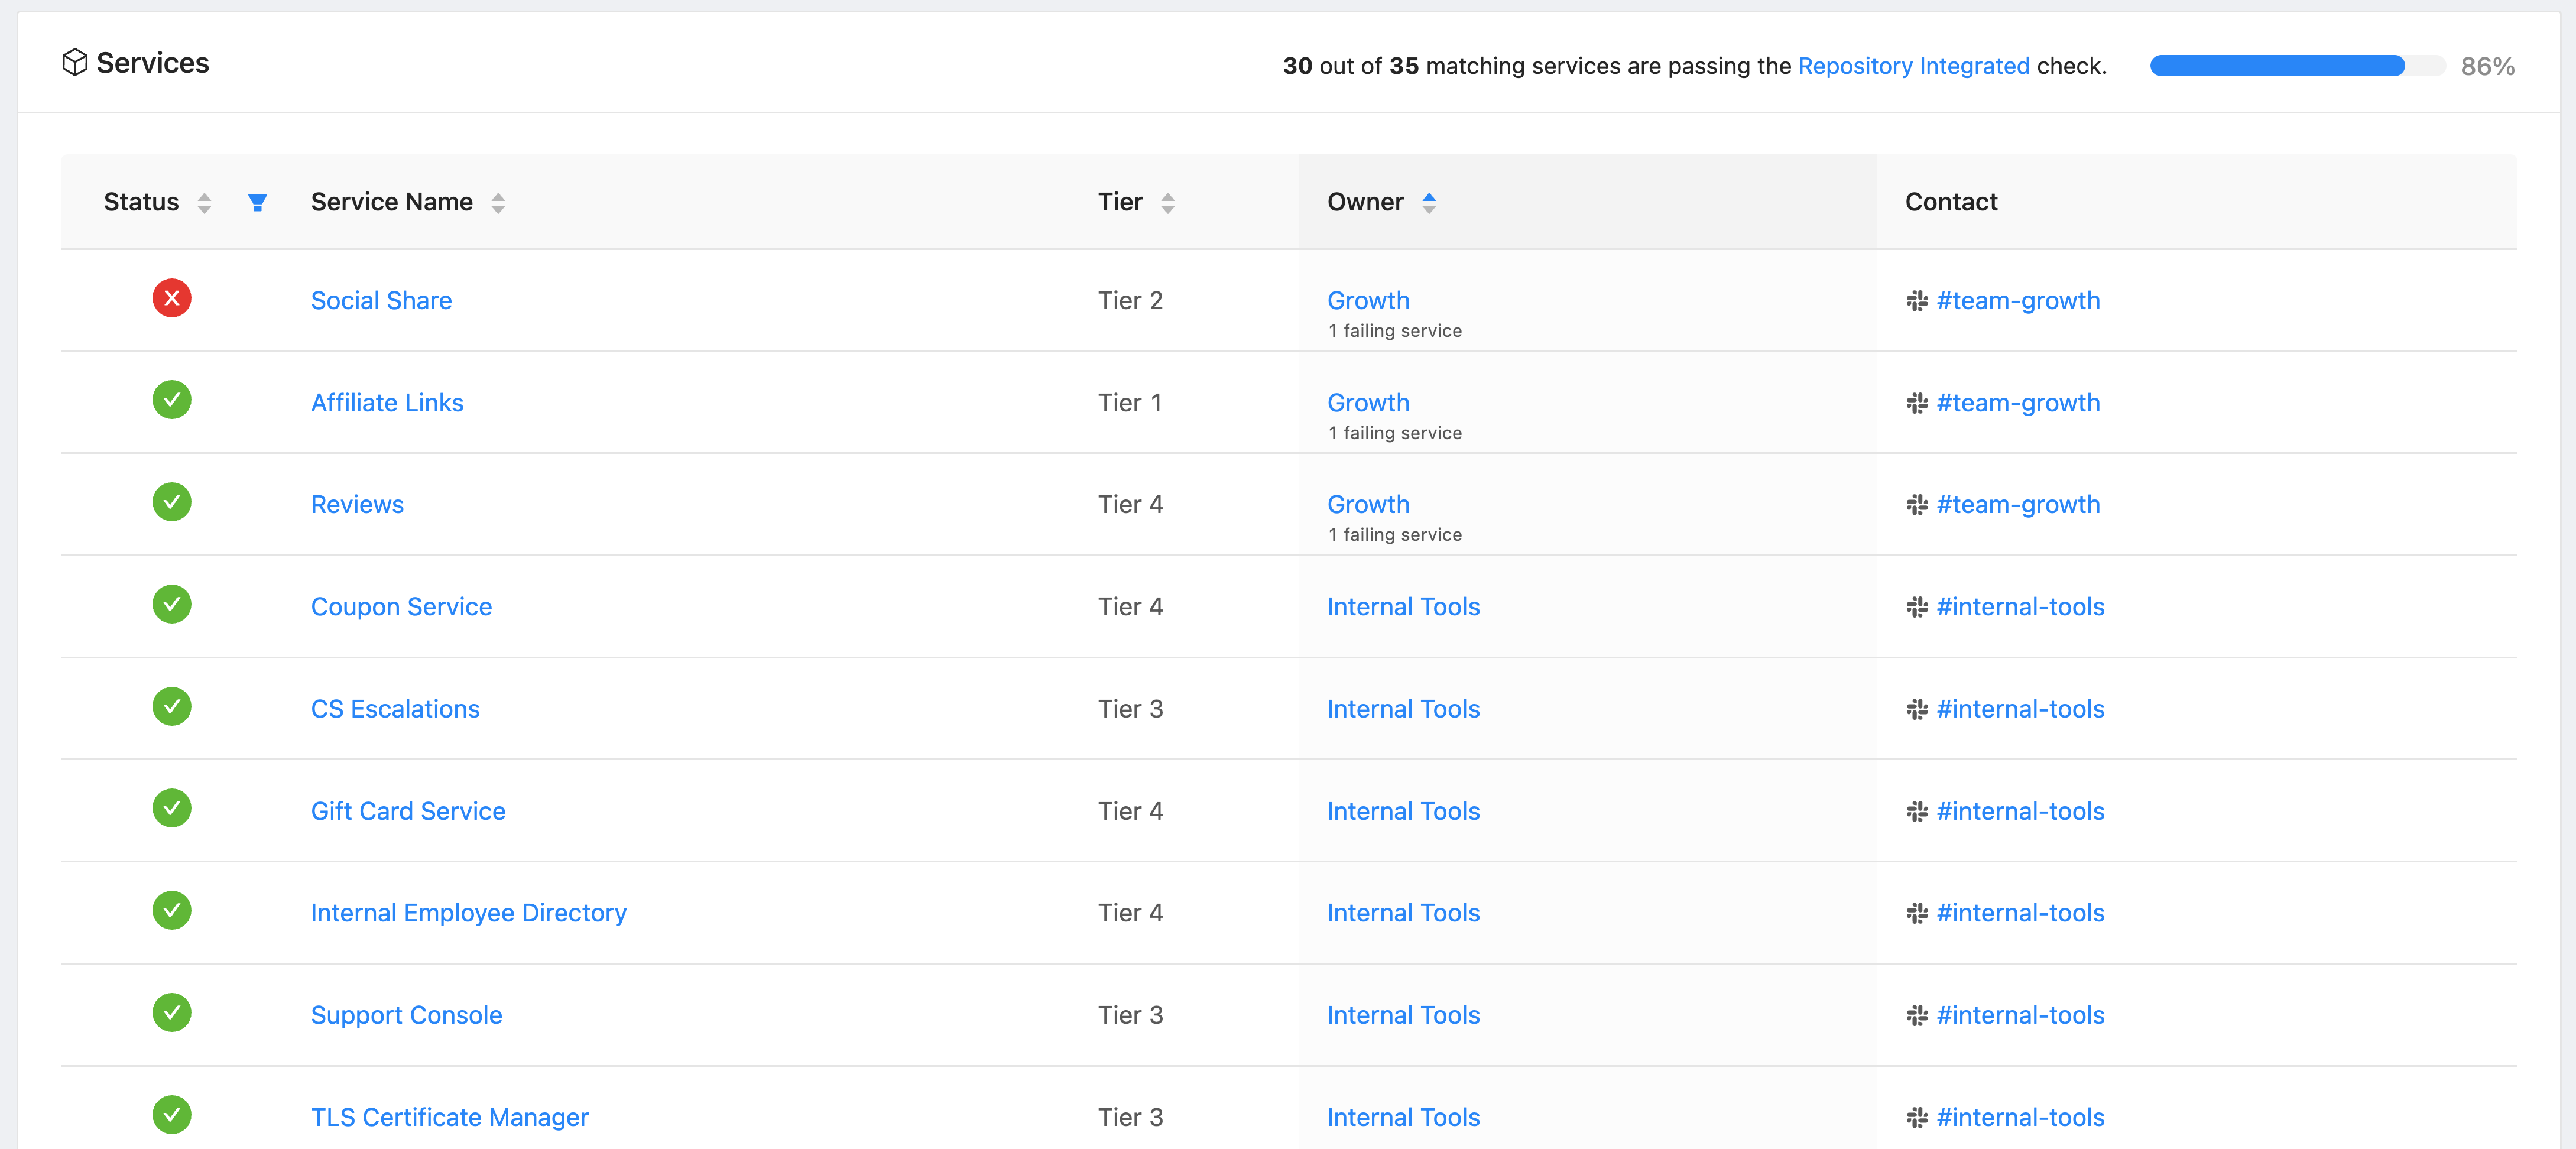Open Internal Tools owner for Support Console

tap(1403, 1015)
